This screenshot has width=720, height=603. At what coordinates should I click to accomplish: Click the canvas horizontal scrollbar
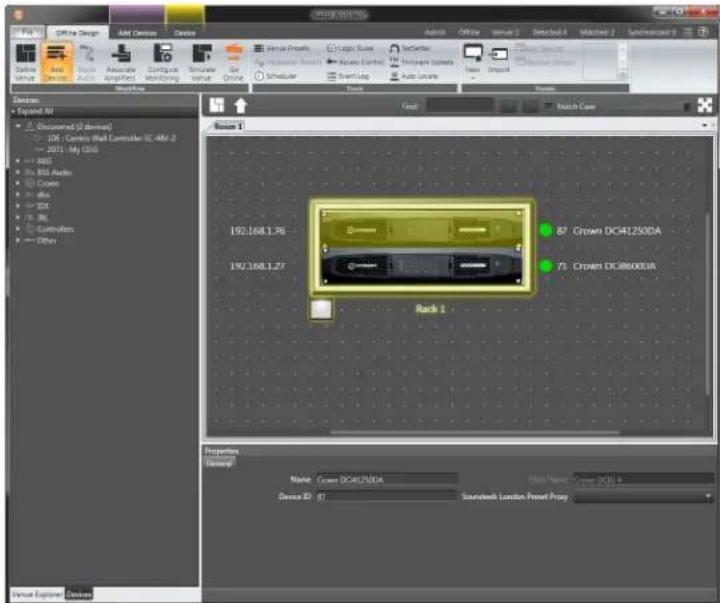(x=475, y=432)
